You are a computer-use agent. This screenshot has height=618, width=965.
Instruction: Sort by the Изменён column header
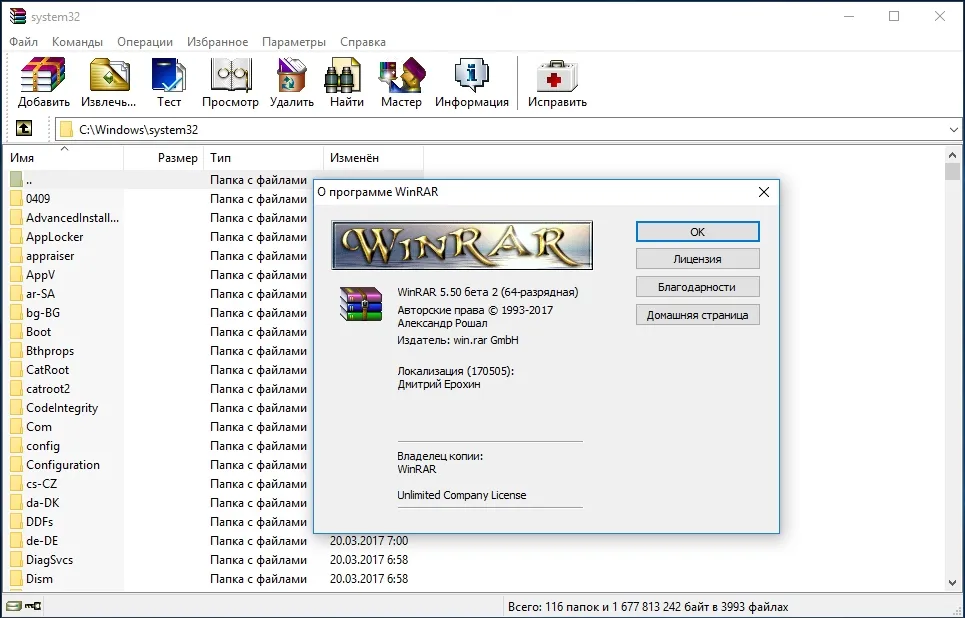tap(373, 158)
